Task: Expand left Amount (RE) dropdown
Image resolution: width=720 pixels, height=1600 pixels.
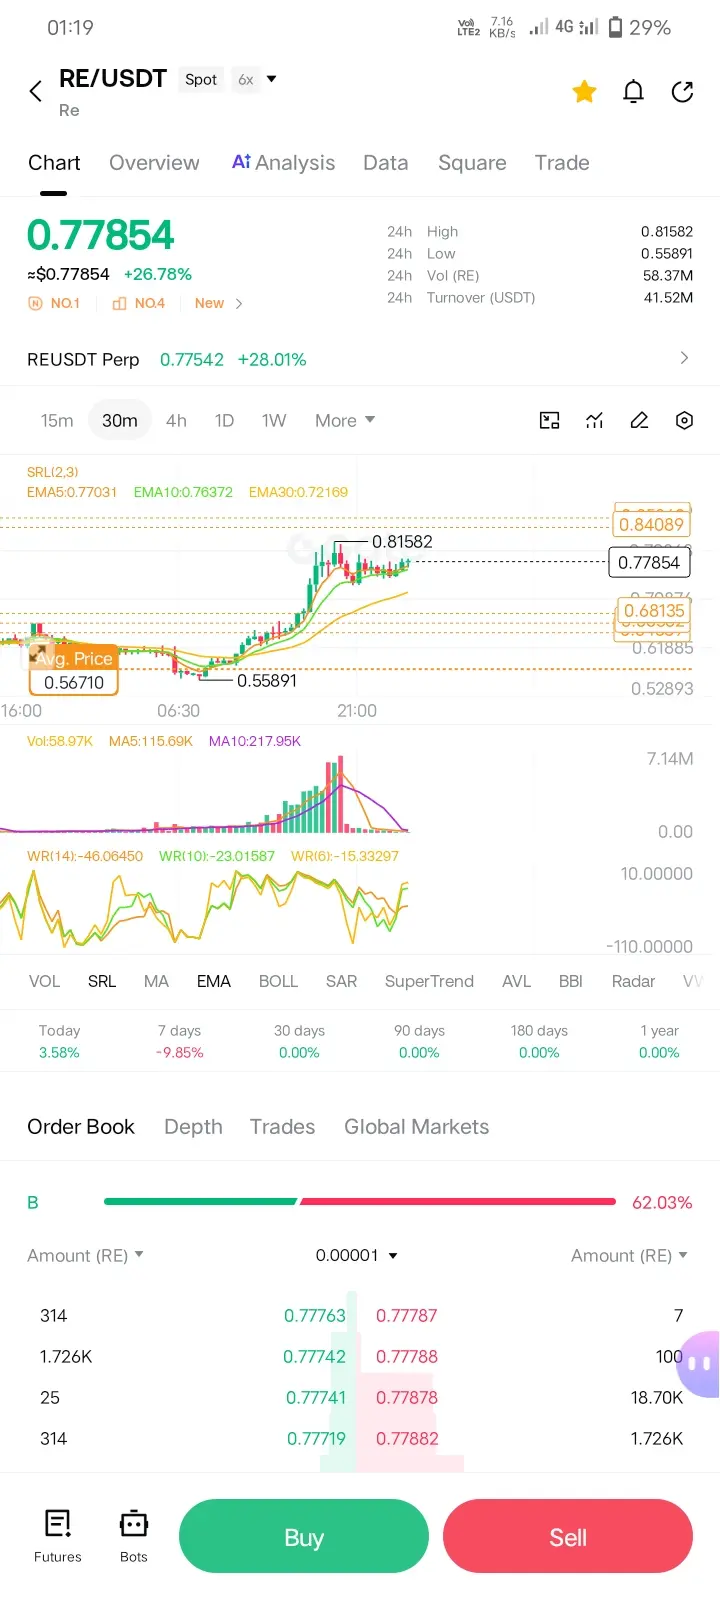Action: pos(85,1255)
